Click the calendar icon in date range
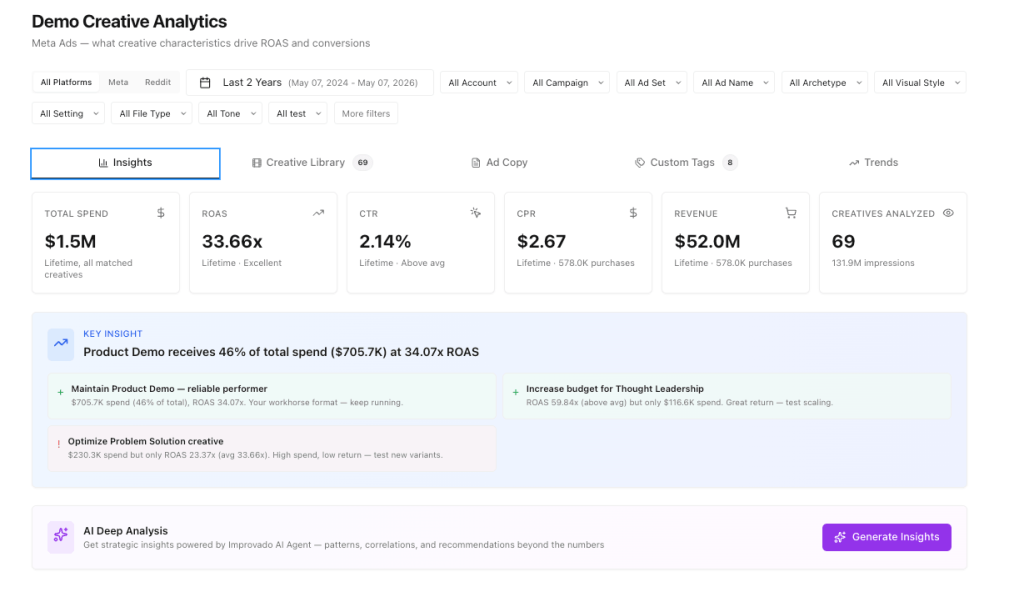The image size is (1024, 592). 205,83
